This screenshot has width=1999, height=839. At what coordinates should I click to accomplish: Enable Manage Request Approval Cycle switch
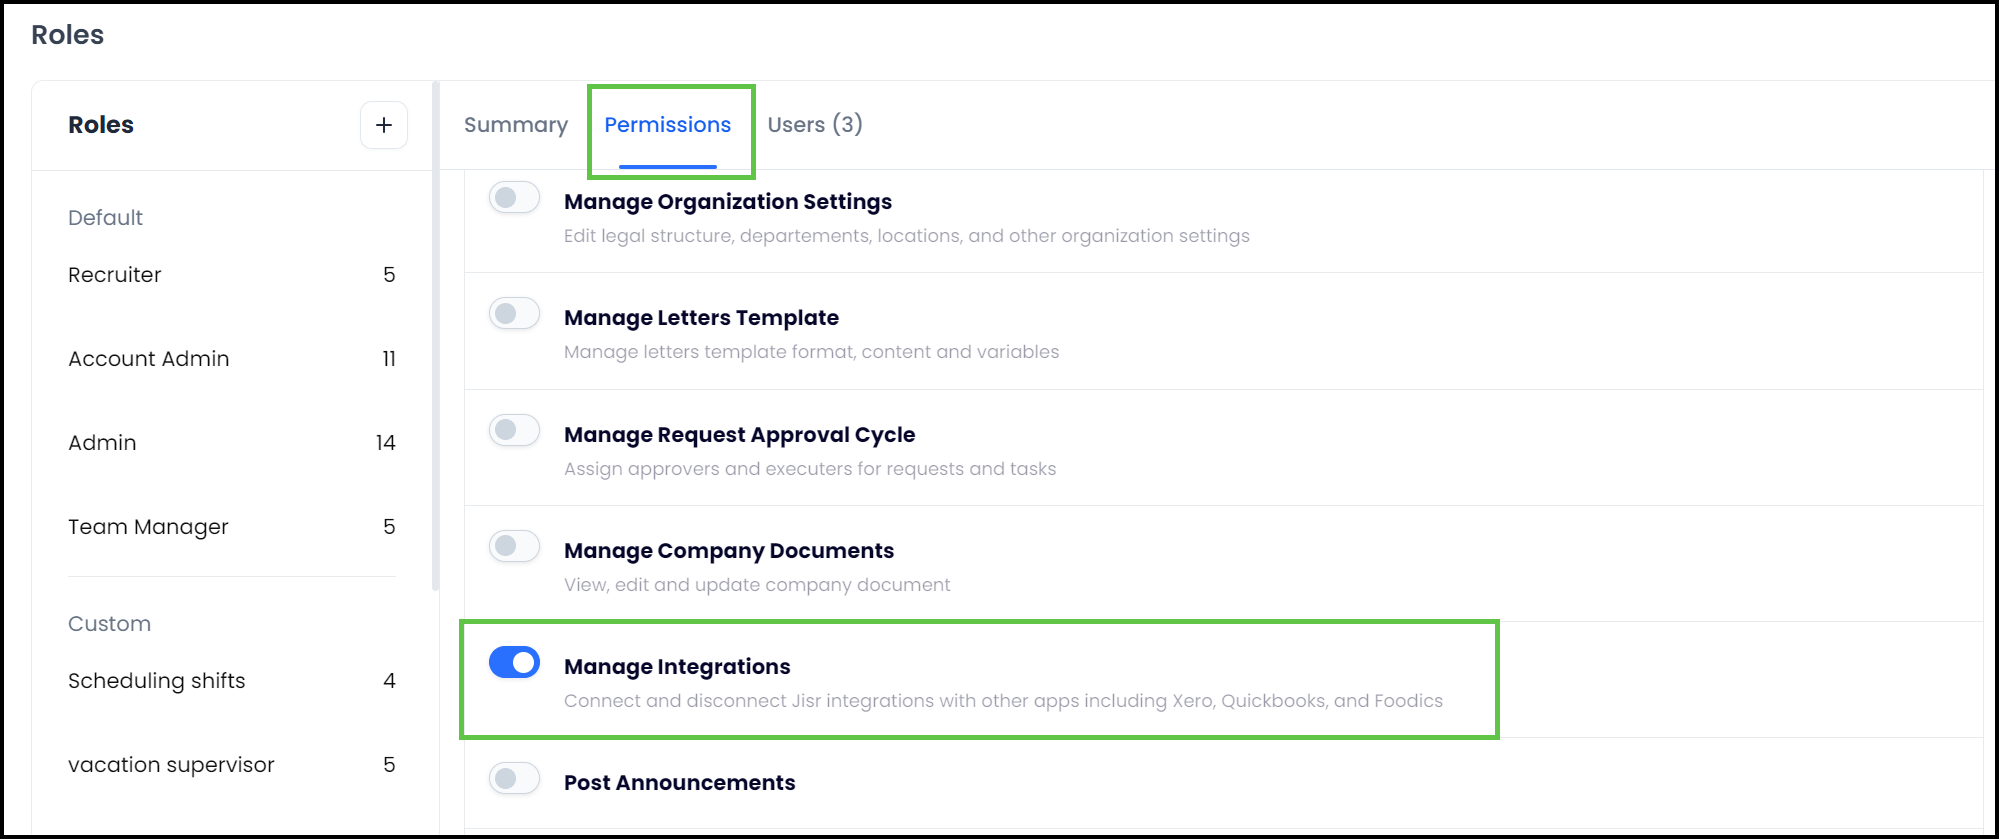point(514,430)
